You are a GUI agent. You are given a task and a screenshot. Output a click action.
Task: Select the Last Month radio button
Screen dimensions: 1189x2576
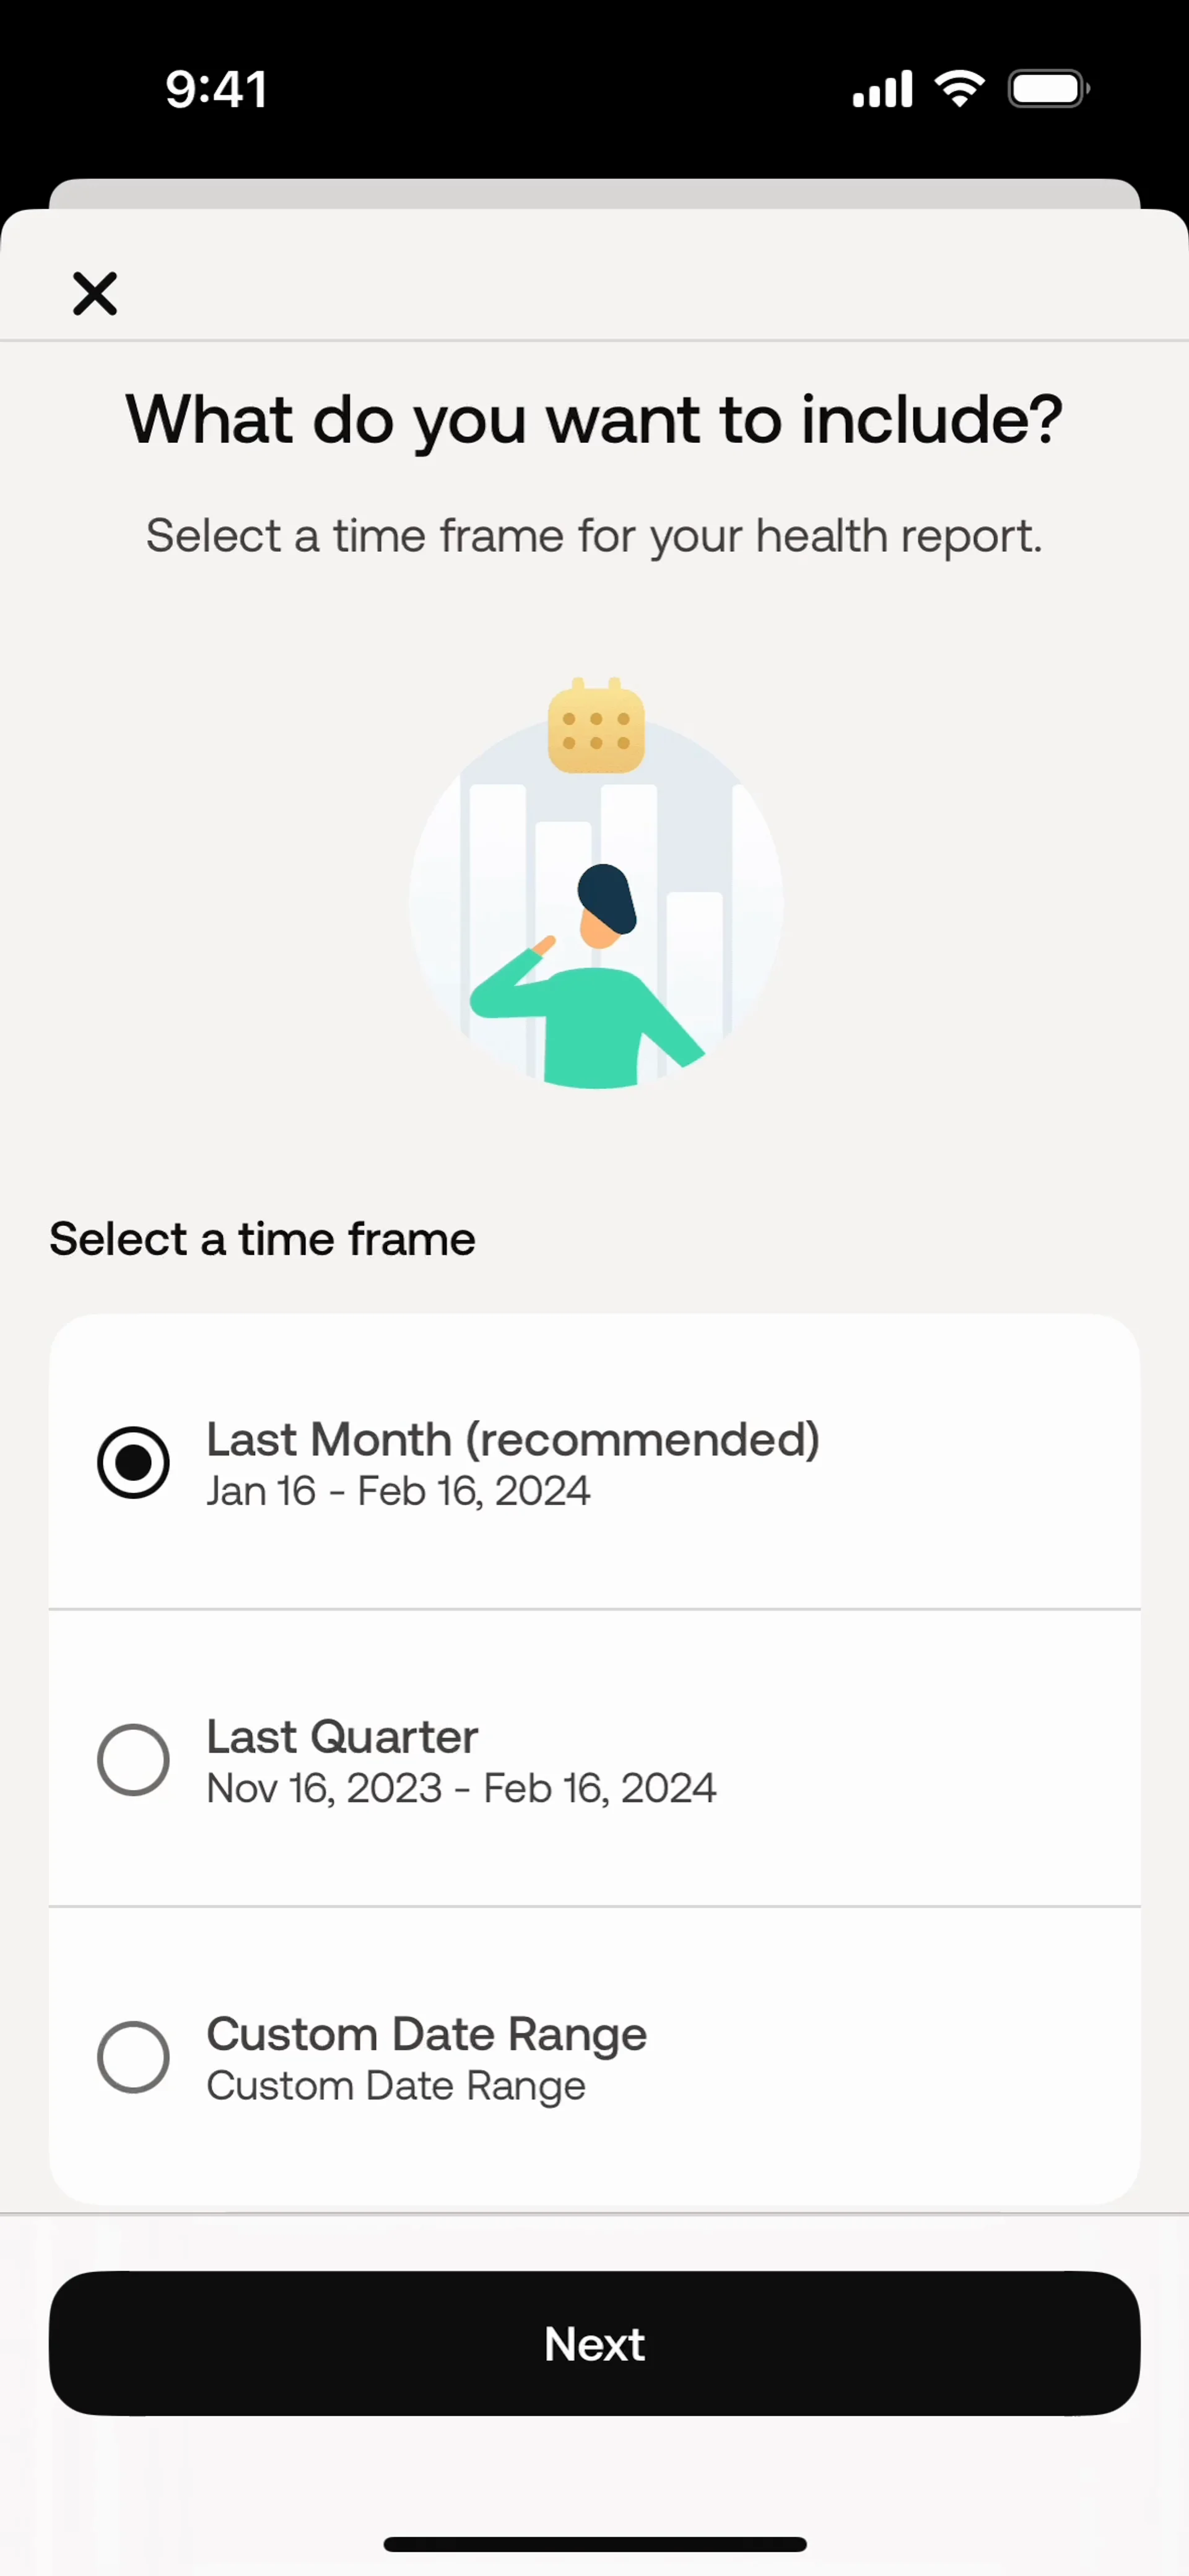coord(133,1462)
